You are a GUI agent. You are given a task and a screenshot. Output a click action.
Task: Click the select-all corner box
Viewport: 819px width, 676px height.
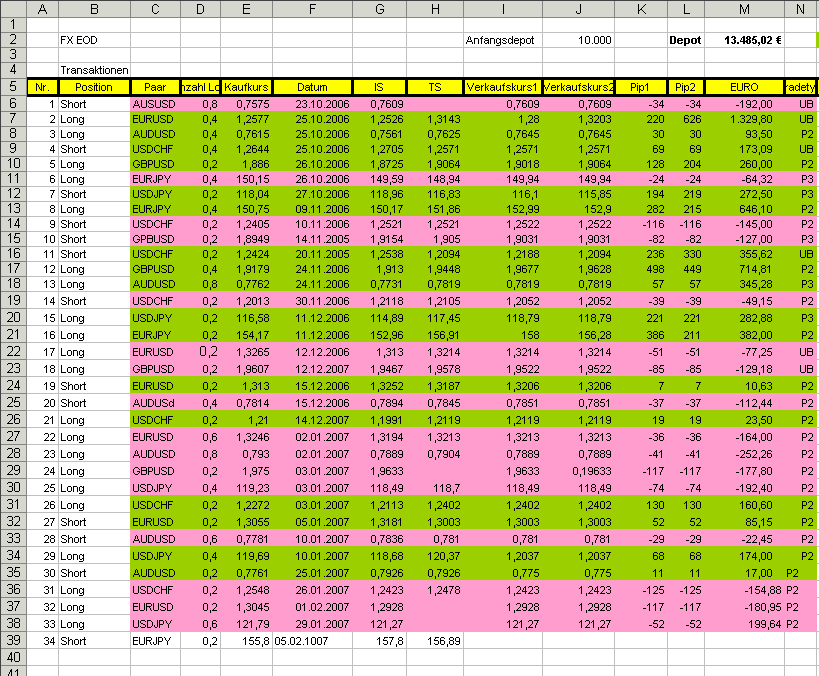(13, 9)
